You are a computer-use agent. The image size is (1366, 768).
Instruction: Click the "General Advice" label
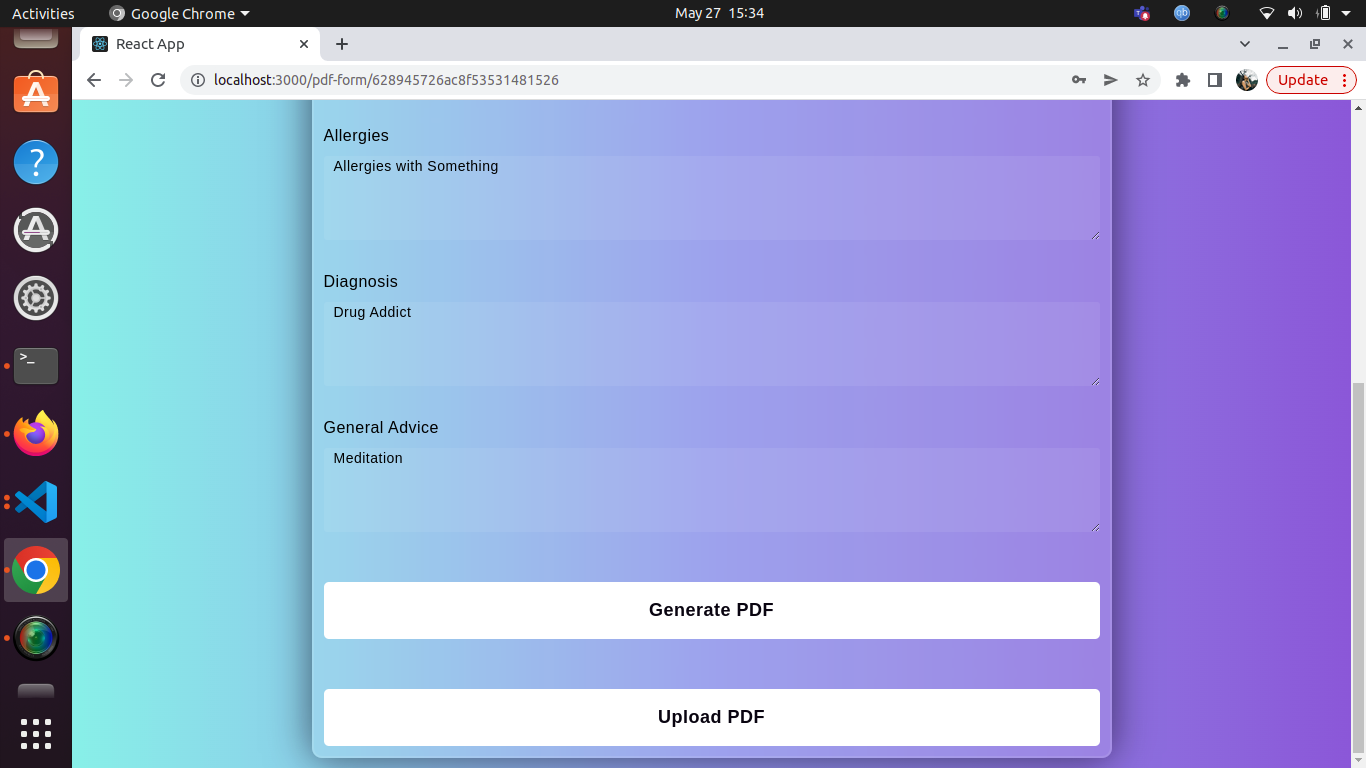[x=381, y=427]
